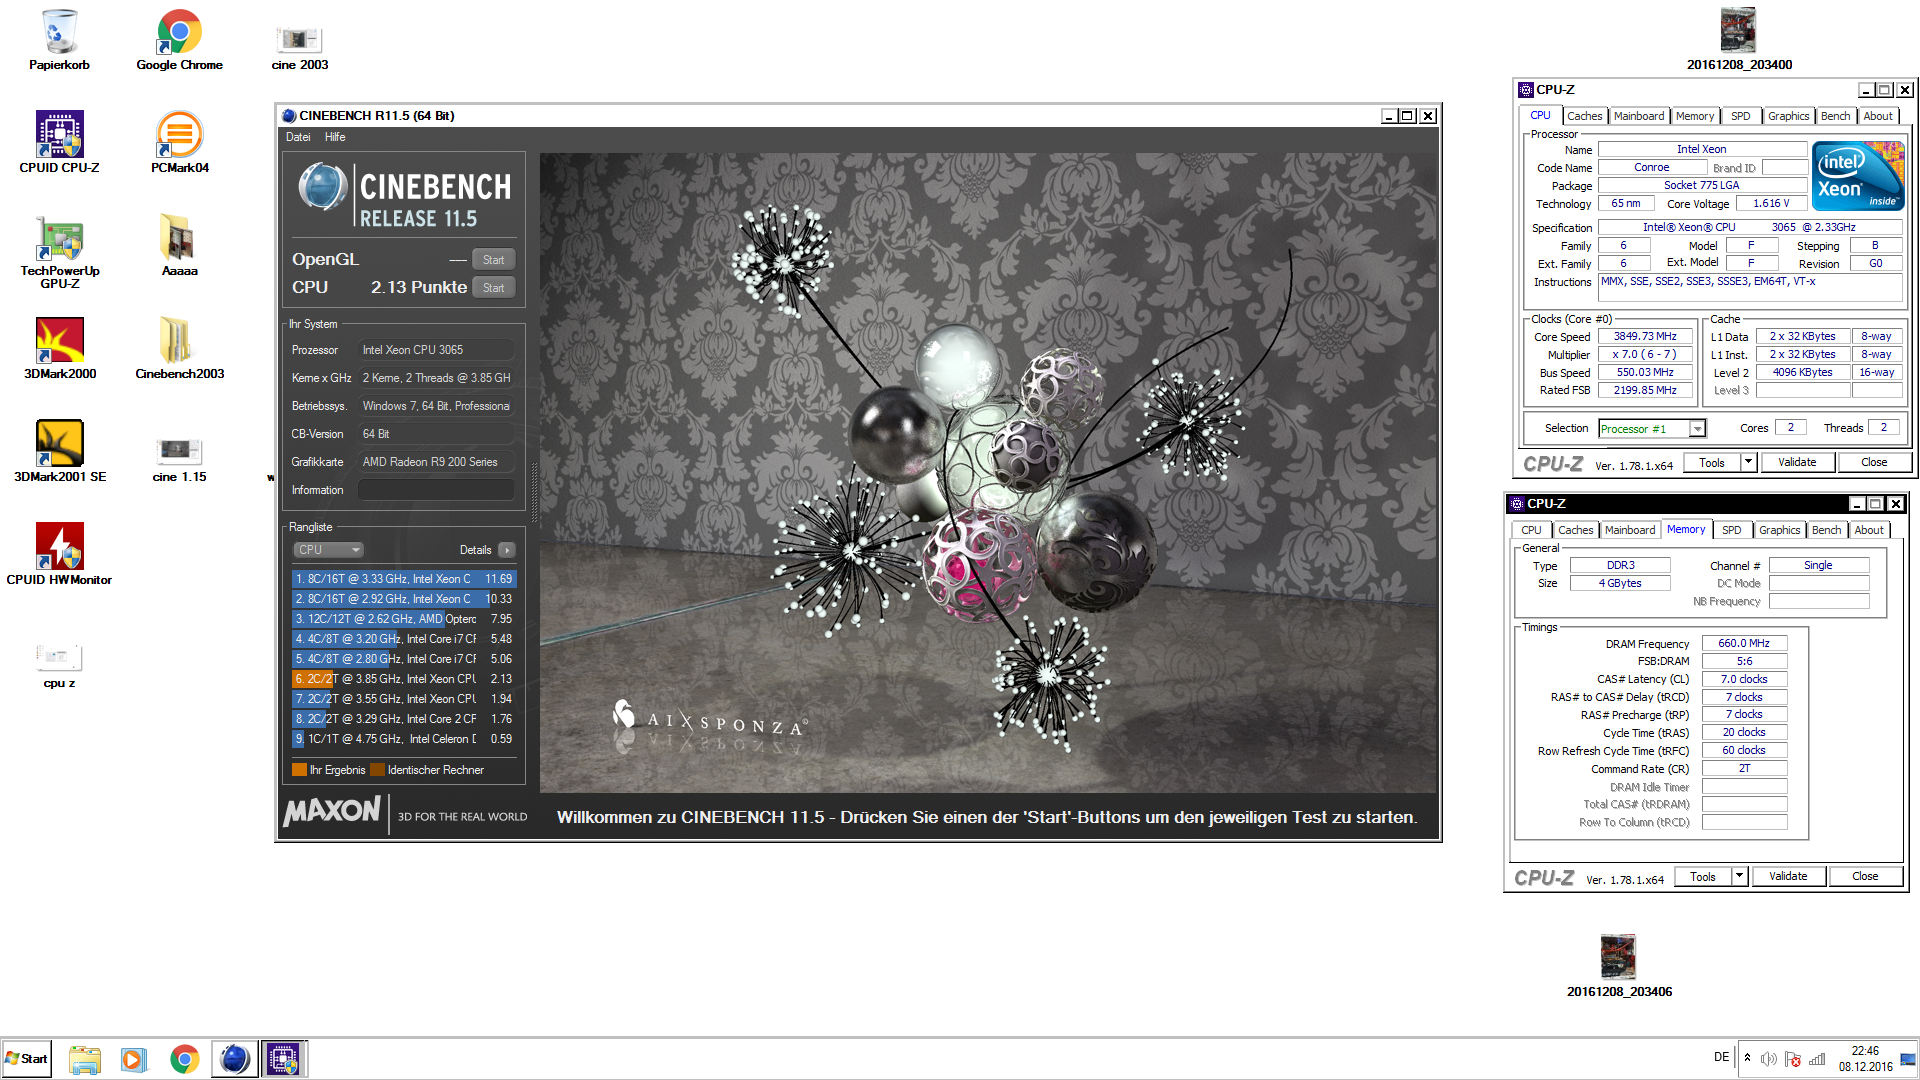
Task: Click the volume icon in system tray
Action: [1768, 1059]
